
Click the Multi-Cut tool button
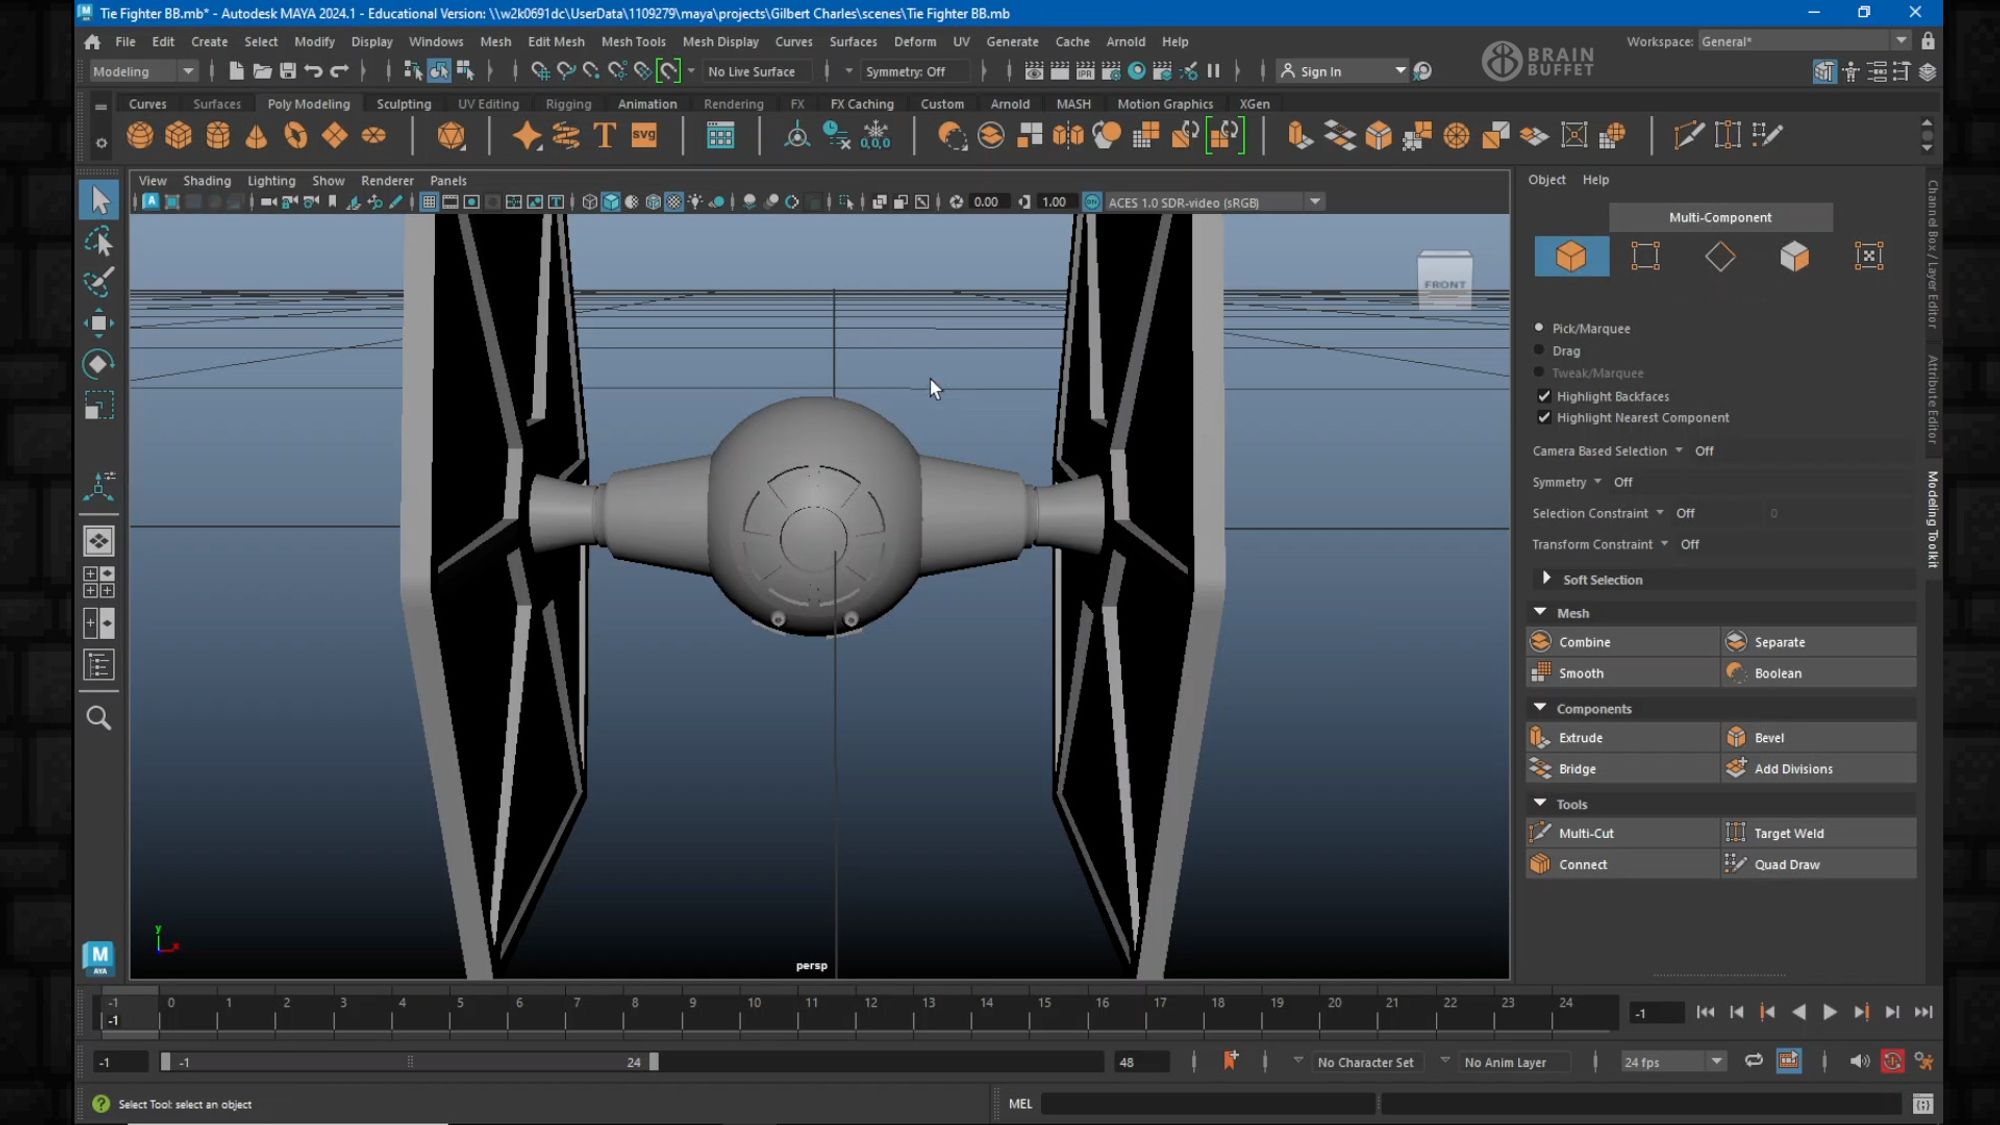(1585, 833)
